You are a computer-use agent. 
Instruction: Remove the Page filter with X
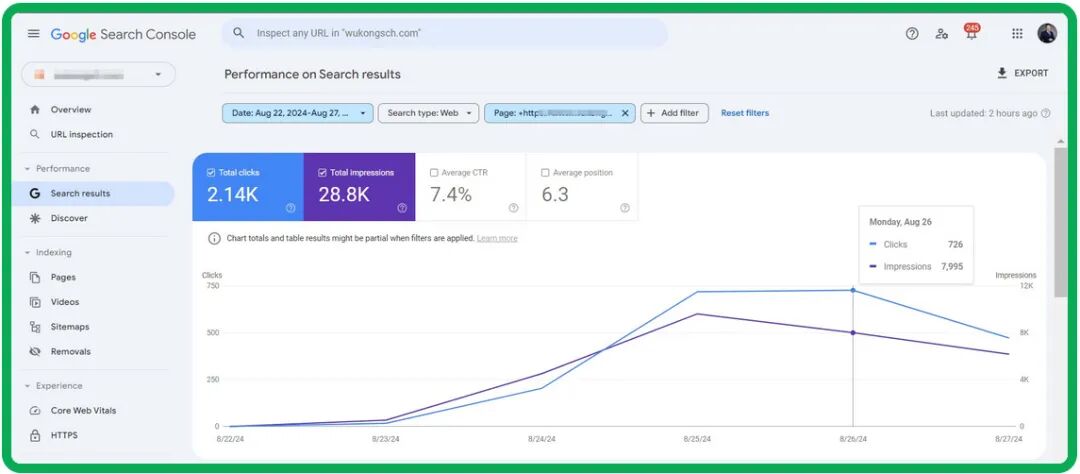625,113
